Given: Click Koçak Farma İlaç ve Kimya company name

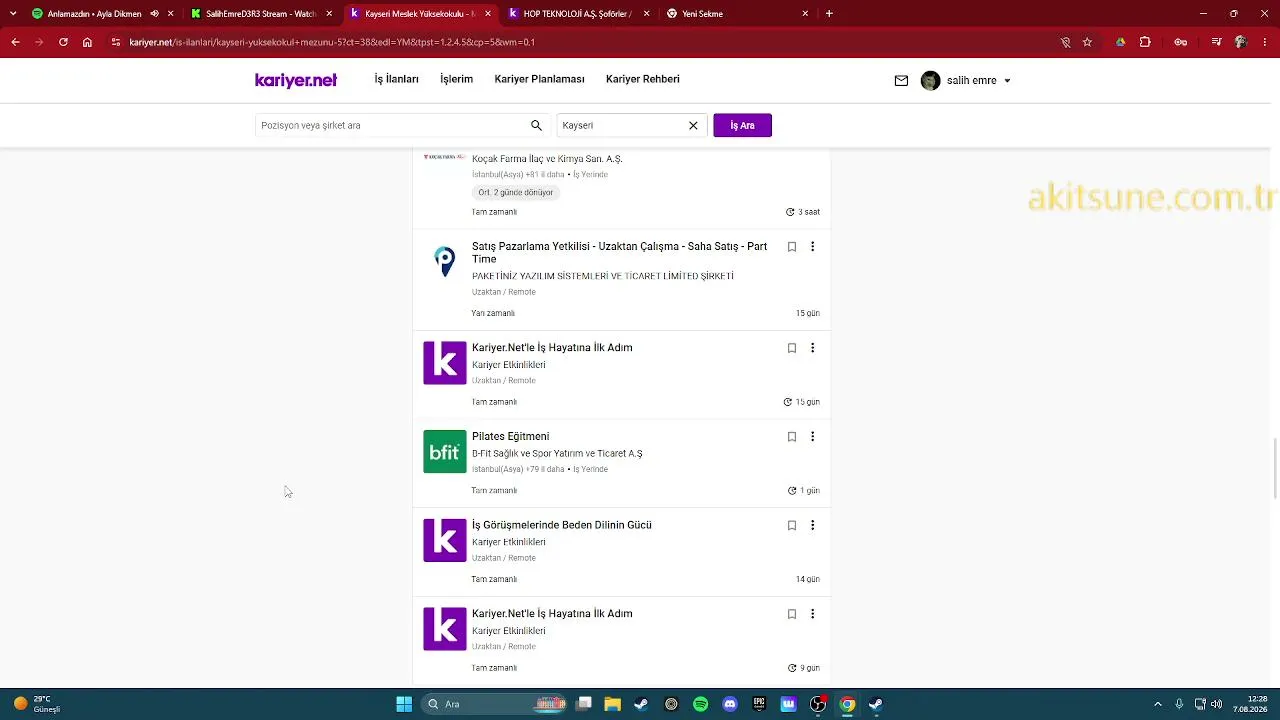Looking at the screenshot, I should [x=547, y=159].
